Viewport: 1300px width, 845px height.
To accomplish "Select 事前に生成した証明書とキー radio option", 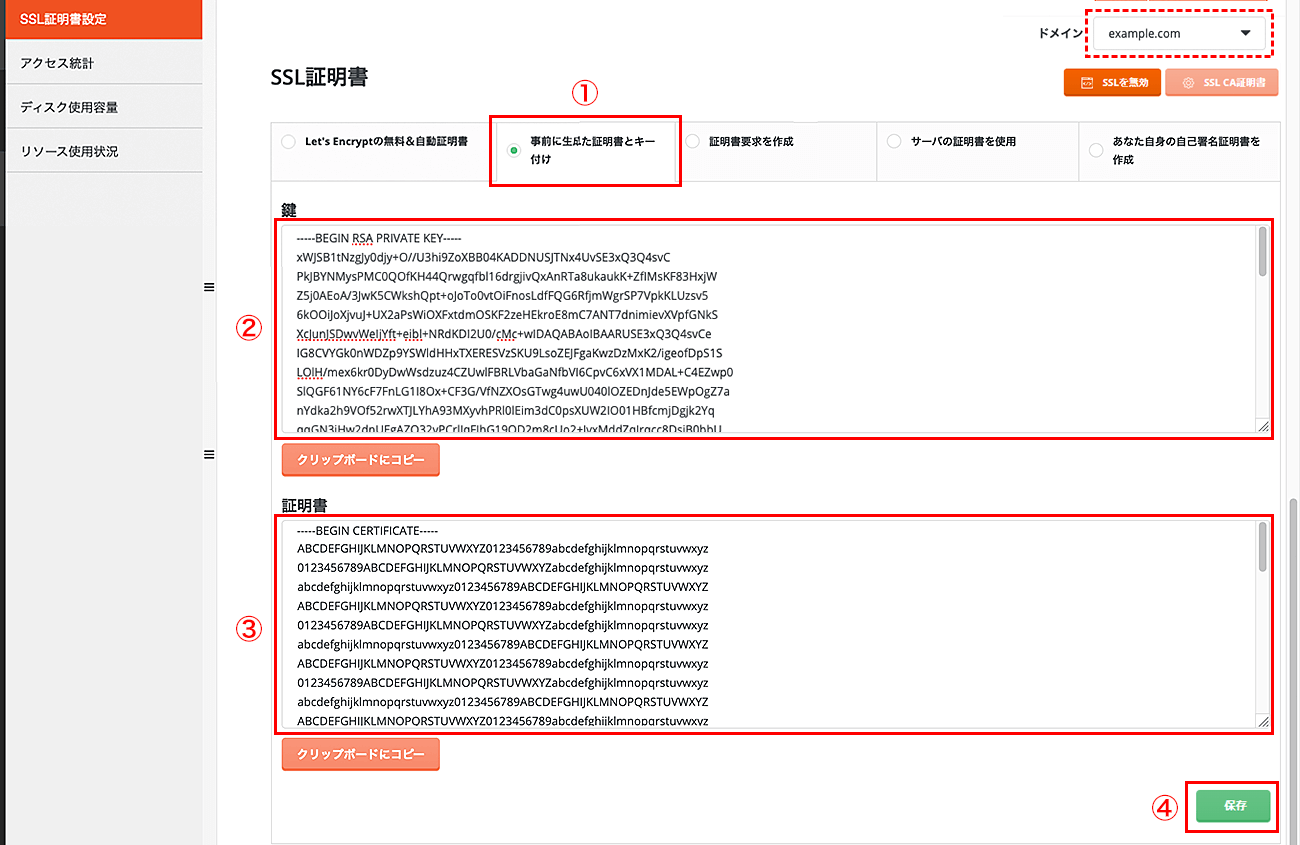I will (514, 151).
